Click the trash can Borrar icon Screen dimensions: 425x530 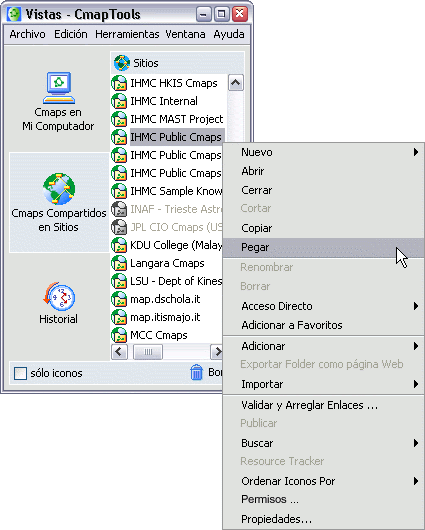click(196, 372)
